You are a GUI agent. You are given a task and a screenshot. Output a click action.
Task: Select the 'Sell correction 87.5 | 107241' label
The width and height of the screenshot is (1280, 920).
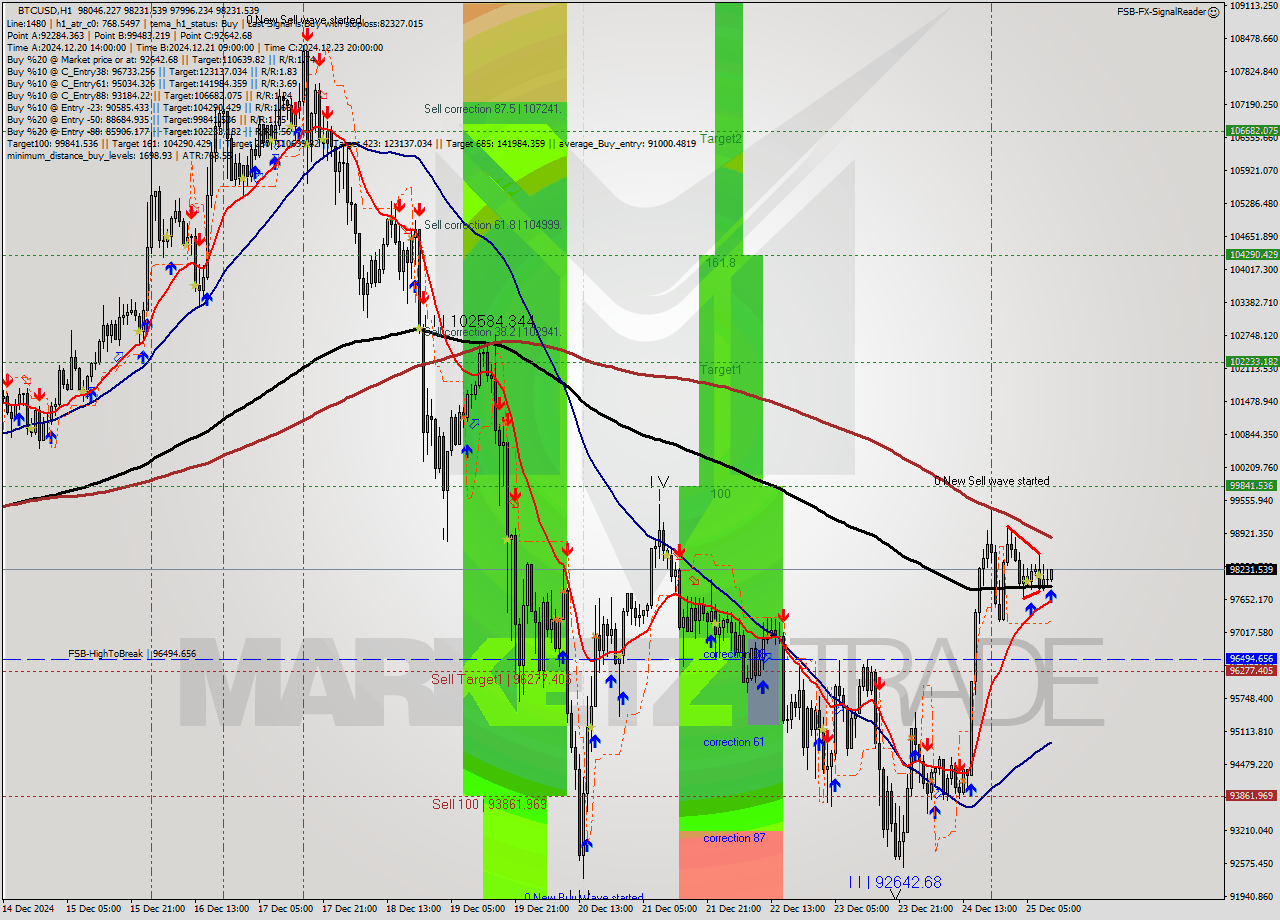point(491,109)
